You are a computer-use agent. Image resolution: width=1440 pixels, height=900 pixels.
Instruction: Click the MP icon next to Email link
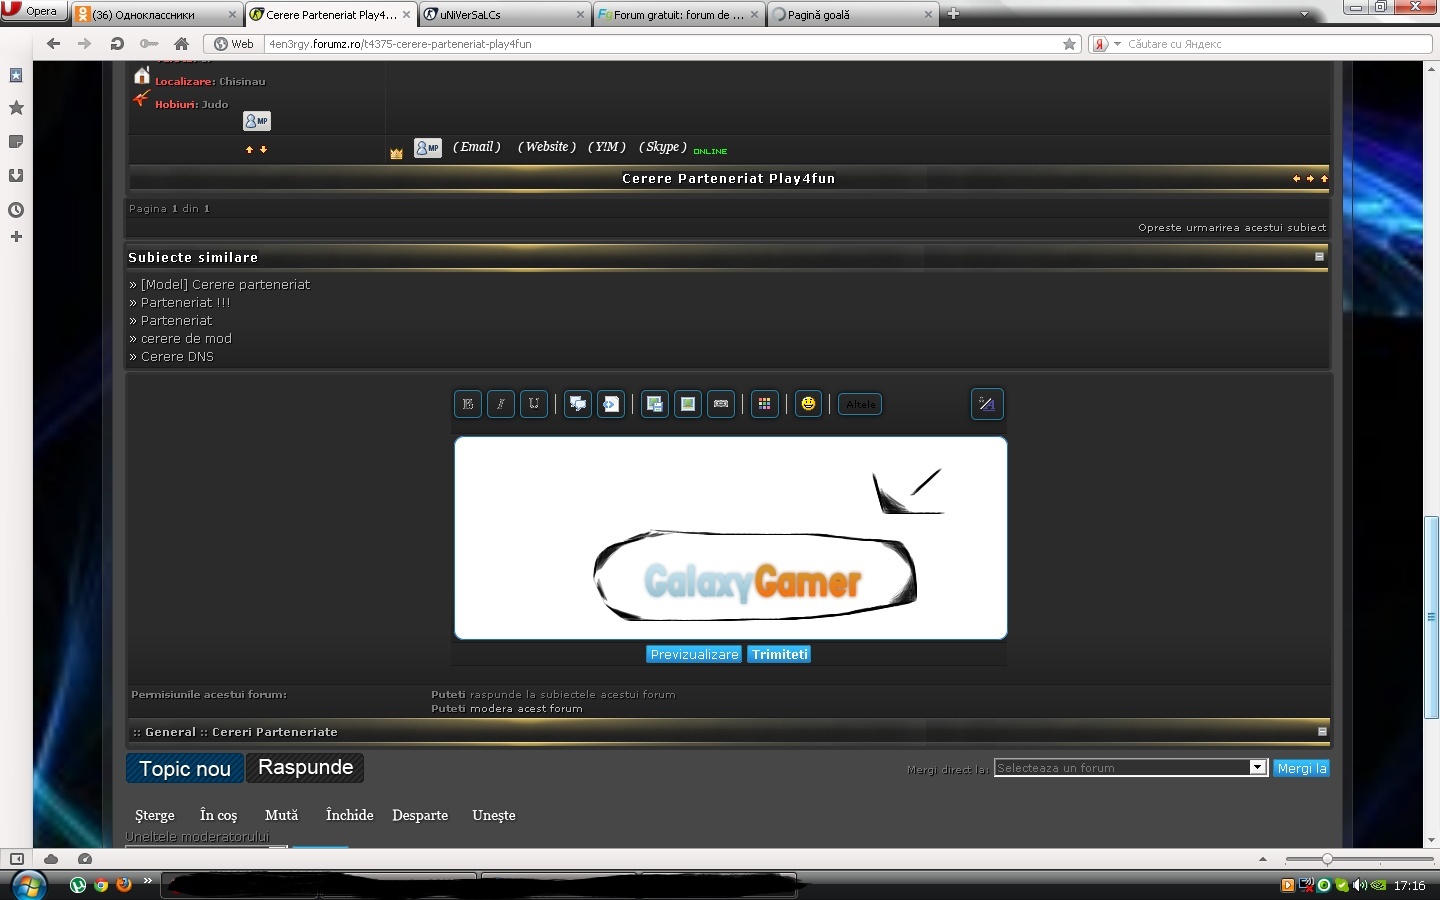pos(428,148)
